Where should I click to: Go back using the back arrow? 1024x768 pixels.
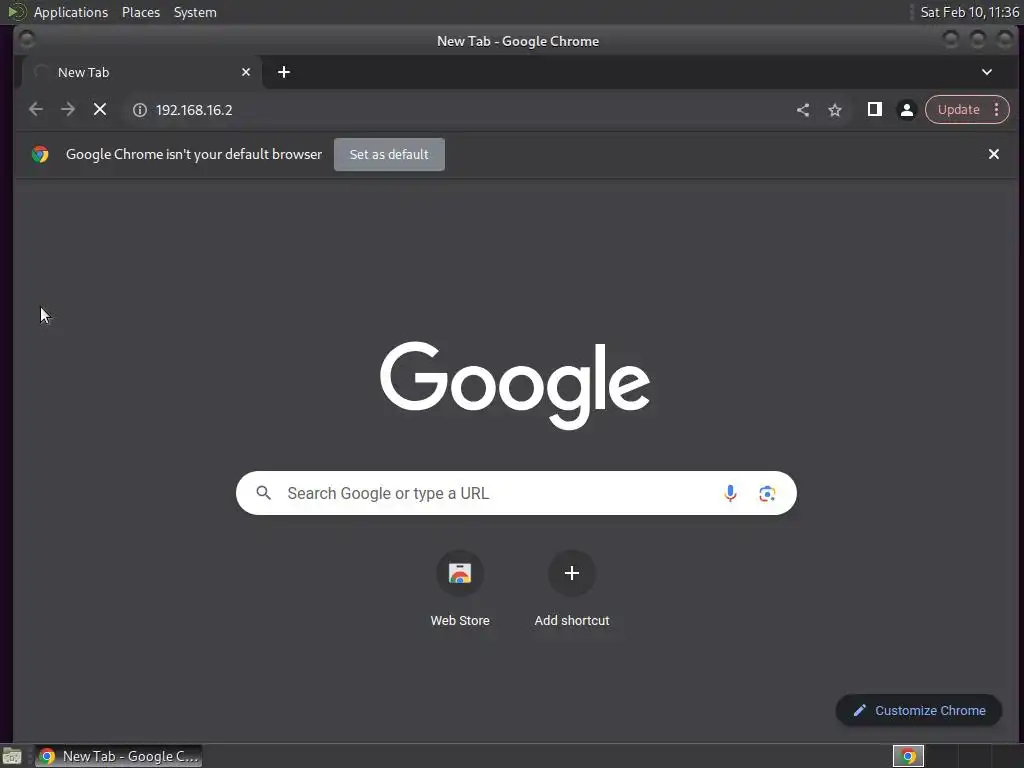pos(36,110)
